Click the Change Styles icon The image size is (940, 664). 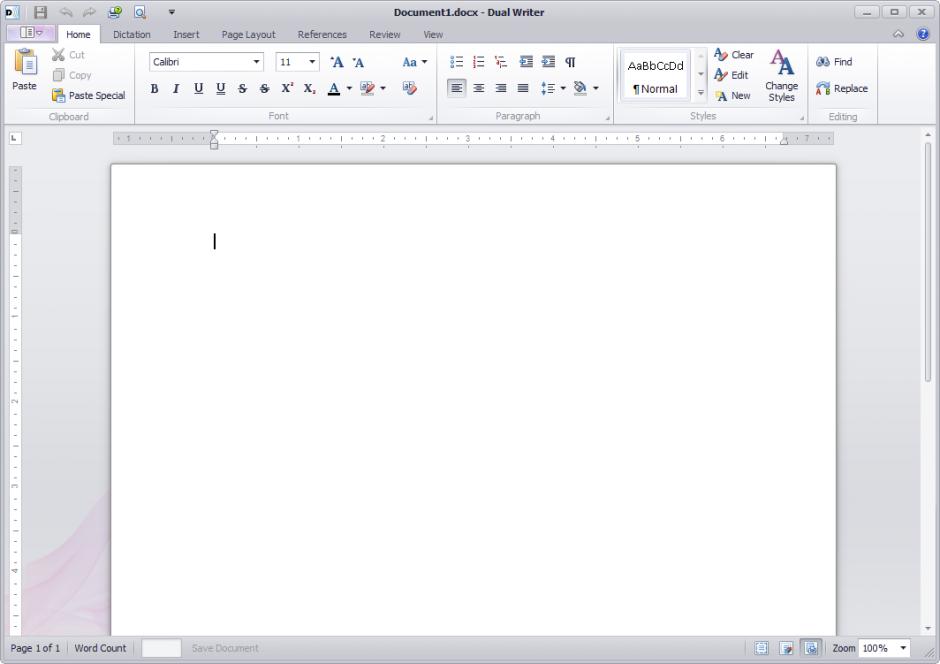point(781,75)
